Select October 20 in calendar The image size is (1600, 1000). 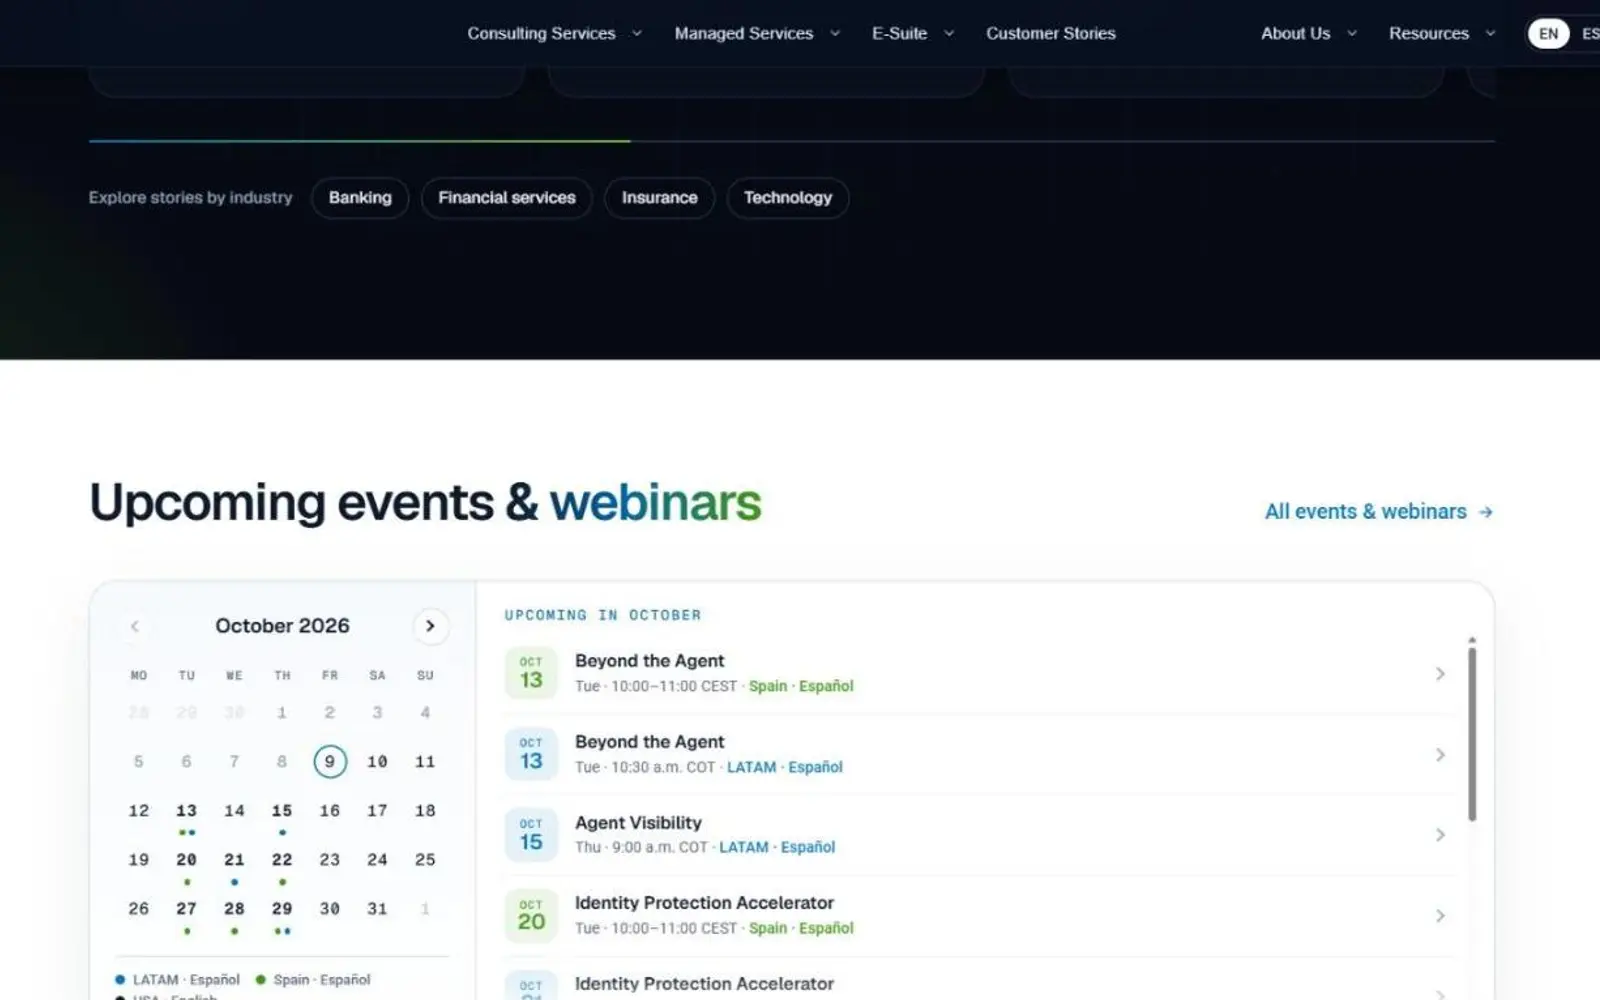tap(186, 860)
